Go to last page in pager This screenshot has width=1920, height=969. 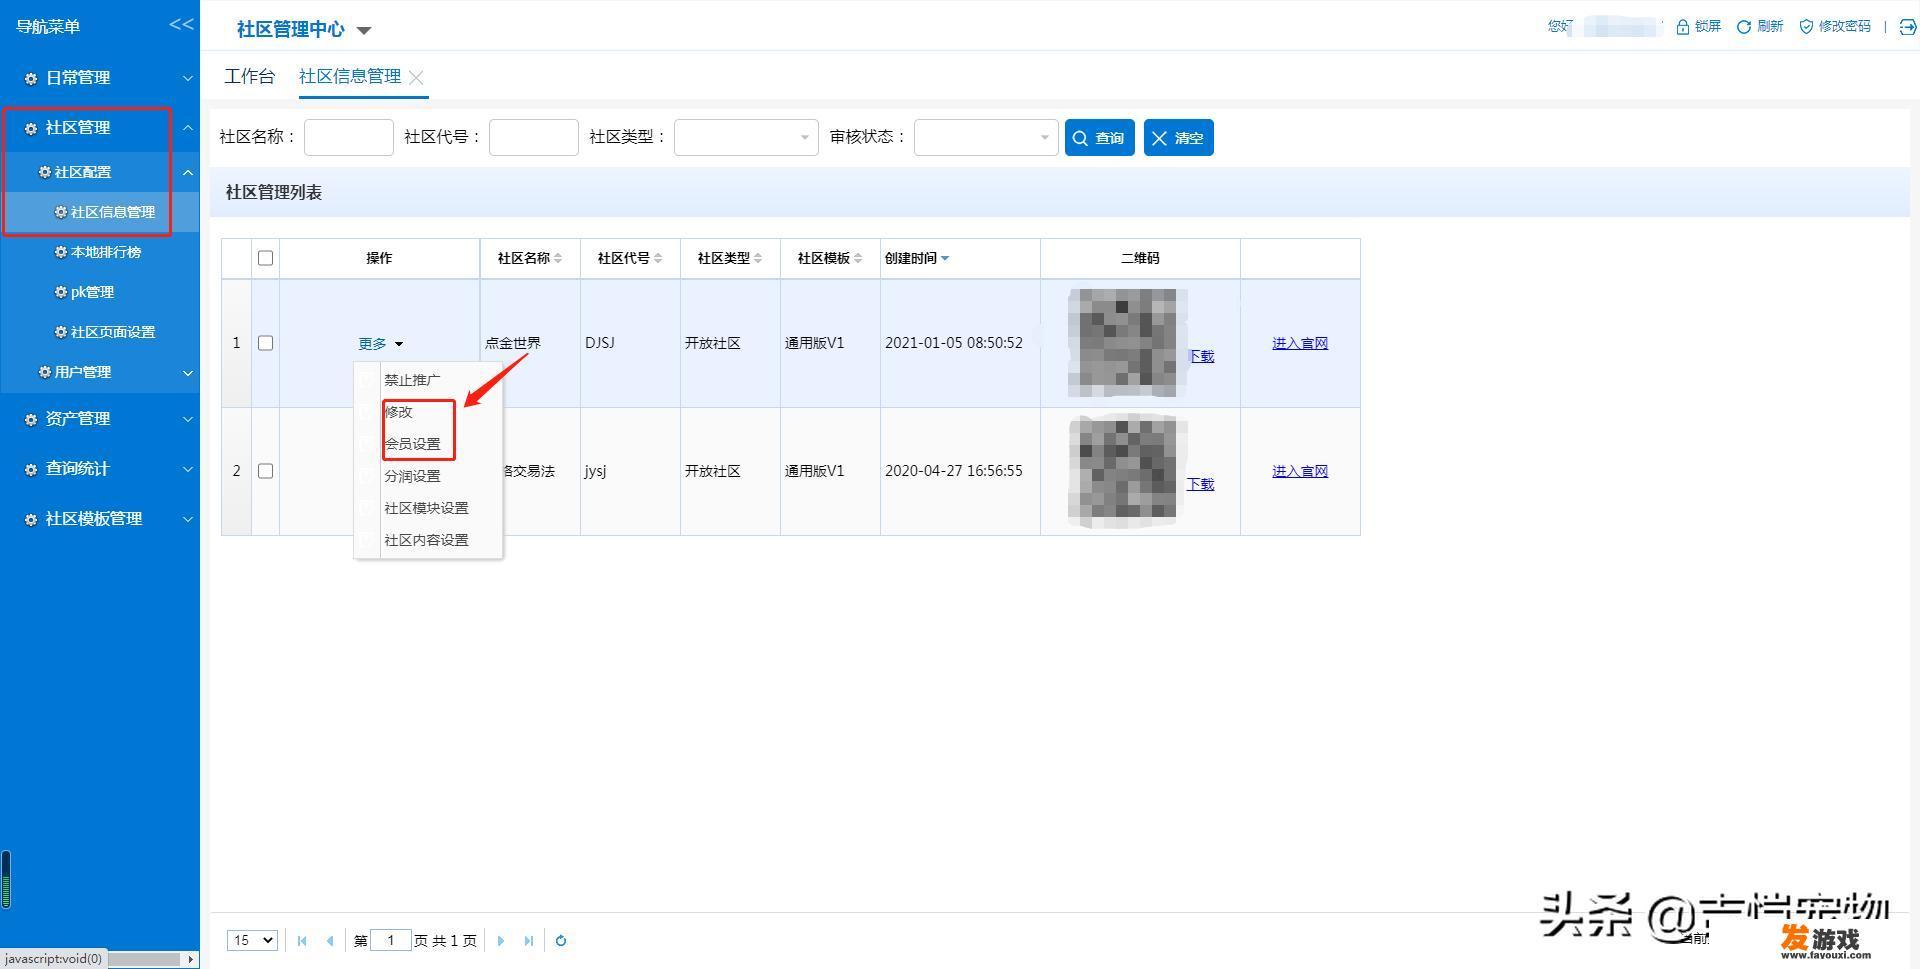(529, 940)
